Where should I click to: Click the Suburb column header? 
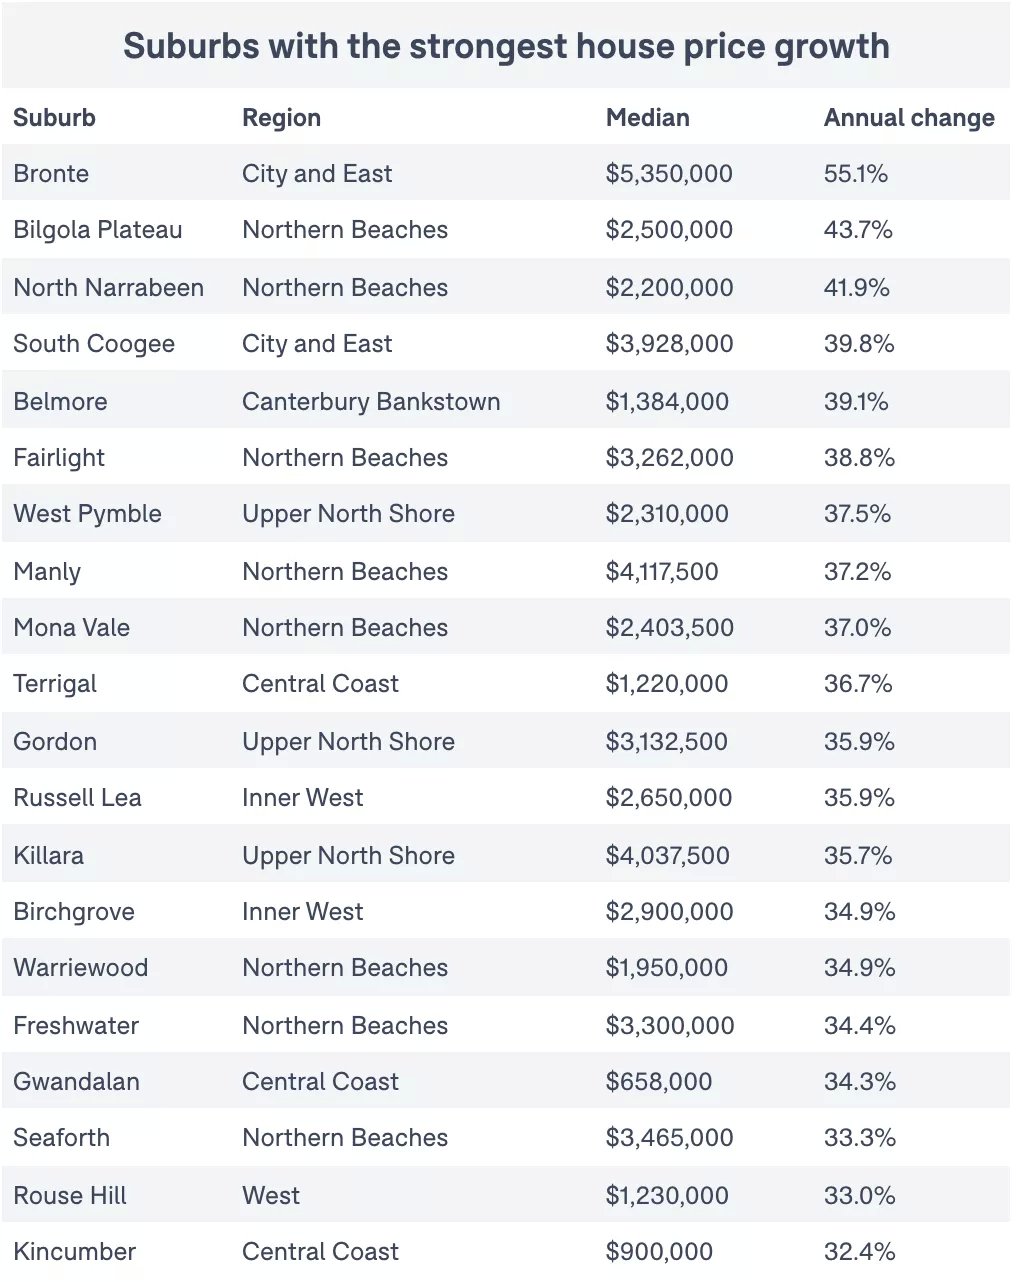click(54, 118)
